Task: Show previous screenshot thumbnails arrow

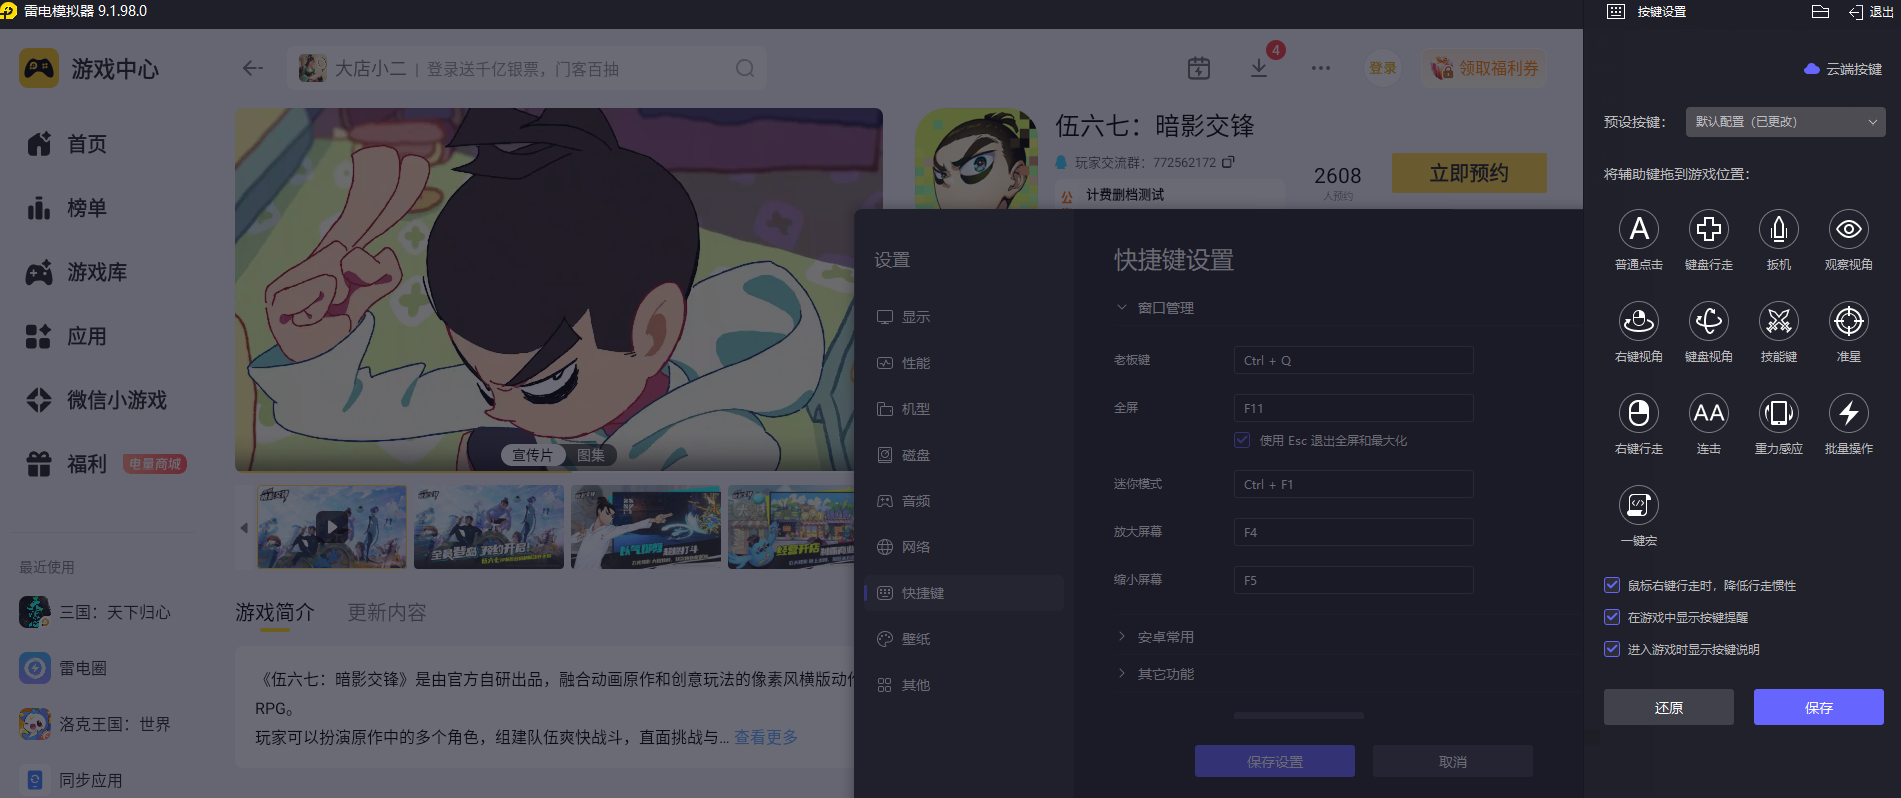Action: [x=244, y=527]
